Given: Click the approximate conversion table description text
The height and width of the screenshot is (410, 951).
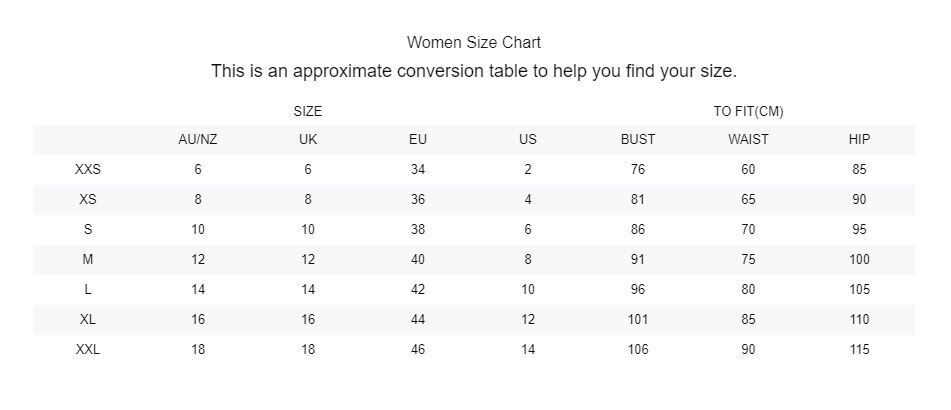Looking at the screenshot, I should pyautogui.click(x=474, y=72).
